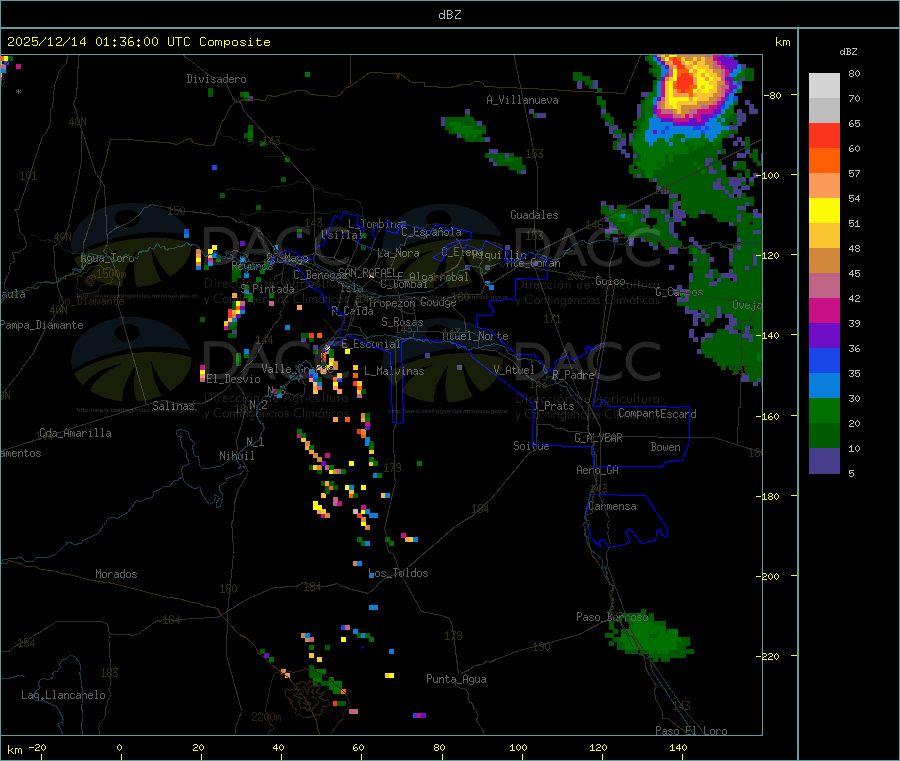The image size is (900, 761).
Task: Click the 80 dBZ white legend swatch
Action: [824, 85]
